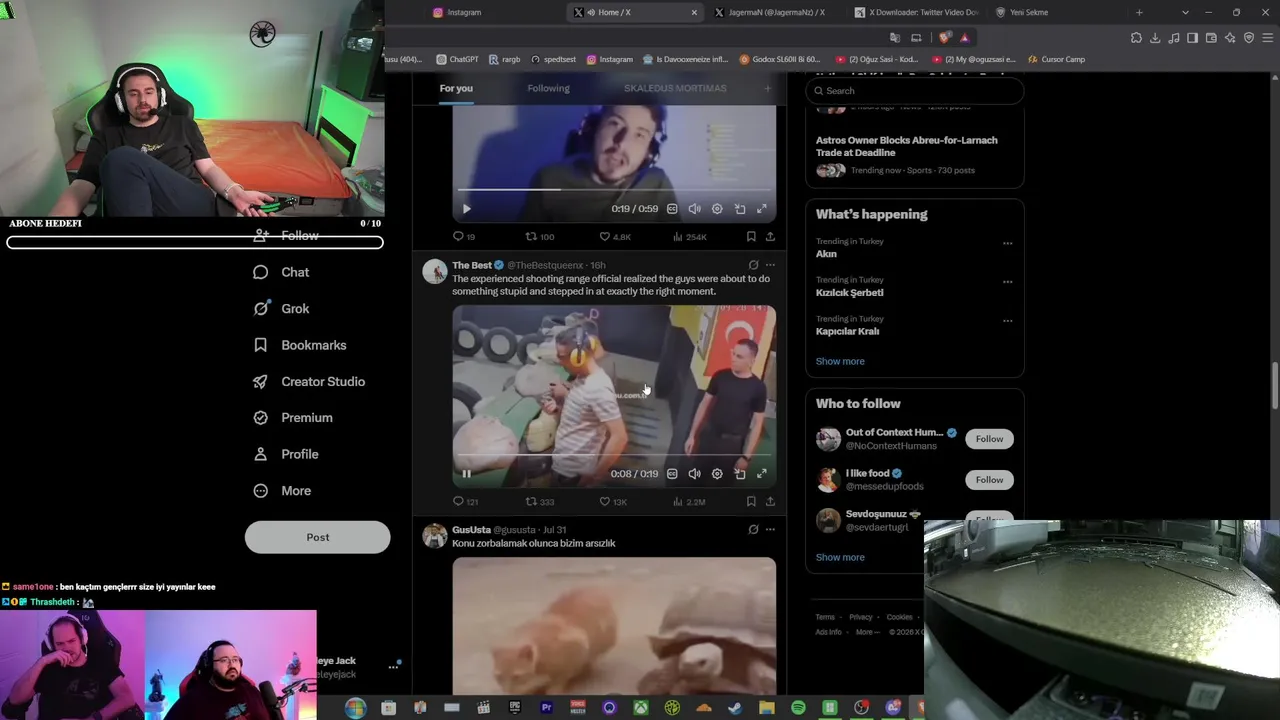The image size is (1280, 720).
Task: Open Premiere Pro from the taskbar
Action: pyautogui.click(x=546, y=708)
